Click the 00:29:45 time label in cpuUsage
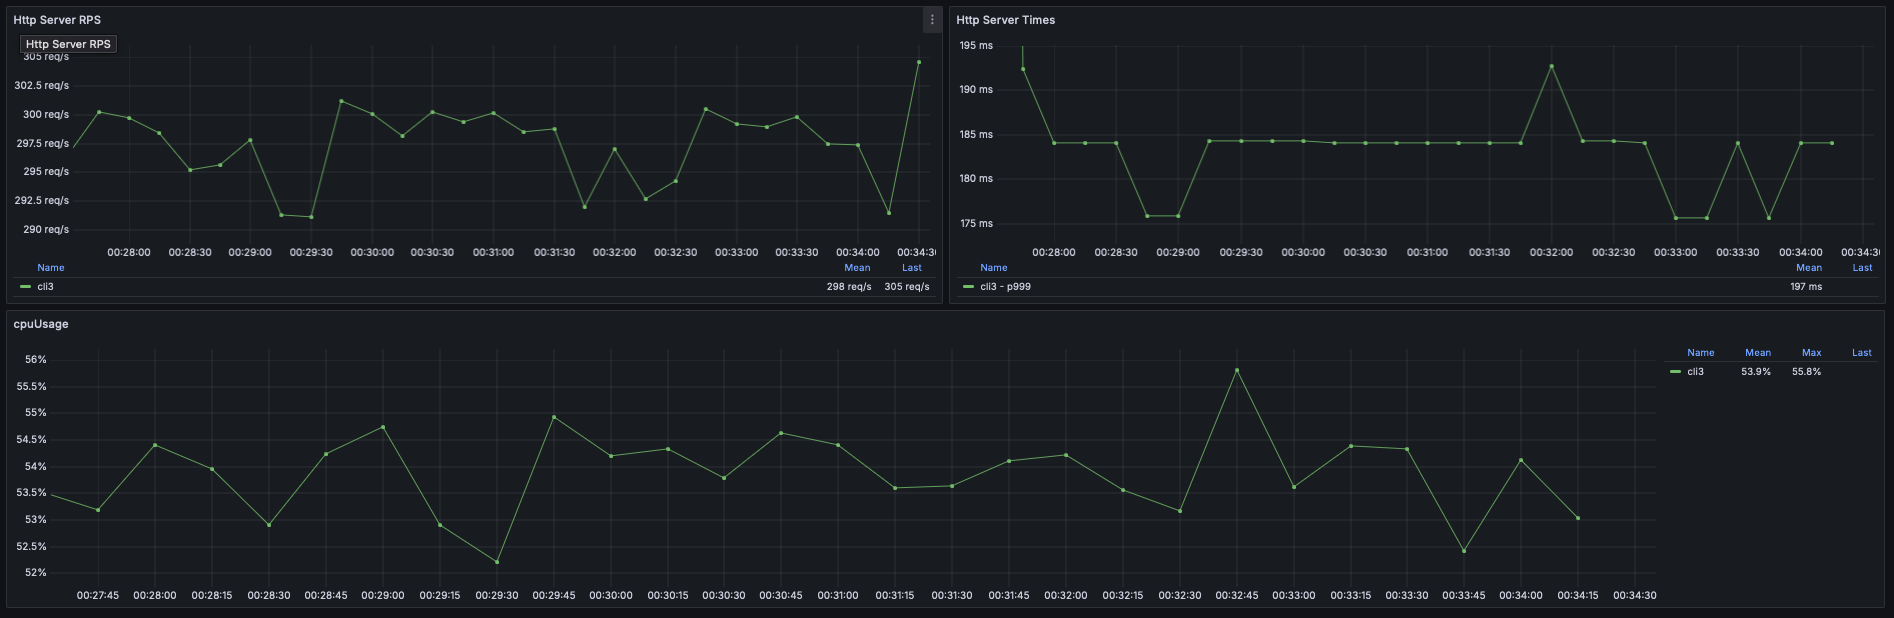This screenshot has height=618, width=1894. (x=554, y=596)
